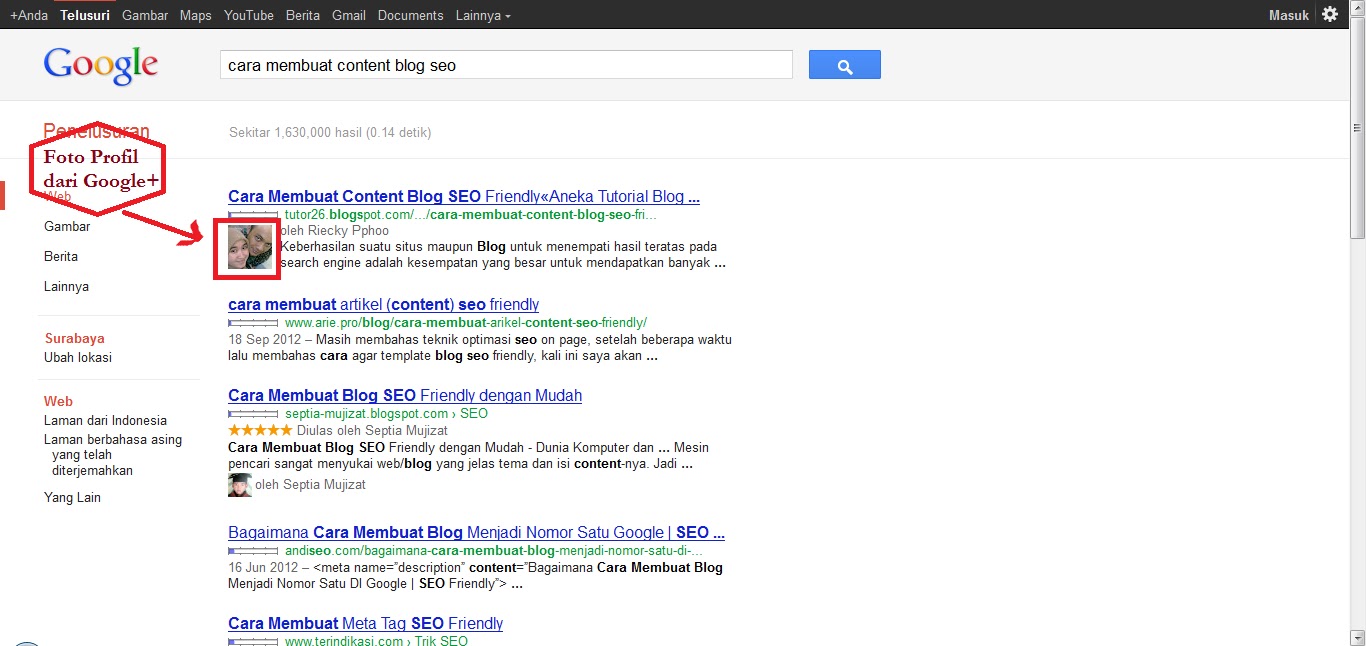1366x646 pixels.
Task: Click the www.terindikasi.com green URL
Action: [x=376, y=642]
